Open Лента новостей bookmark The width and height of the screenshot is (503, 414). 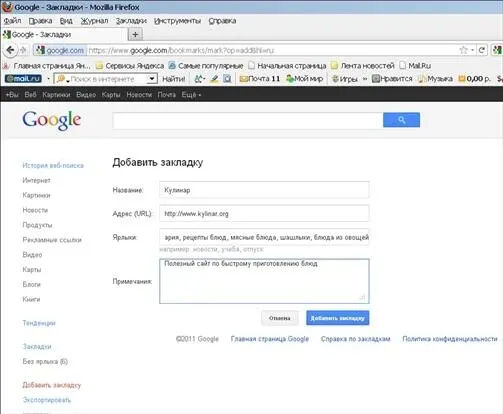coord(363,66)
